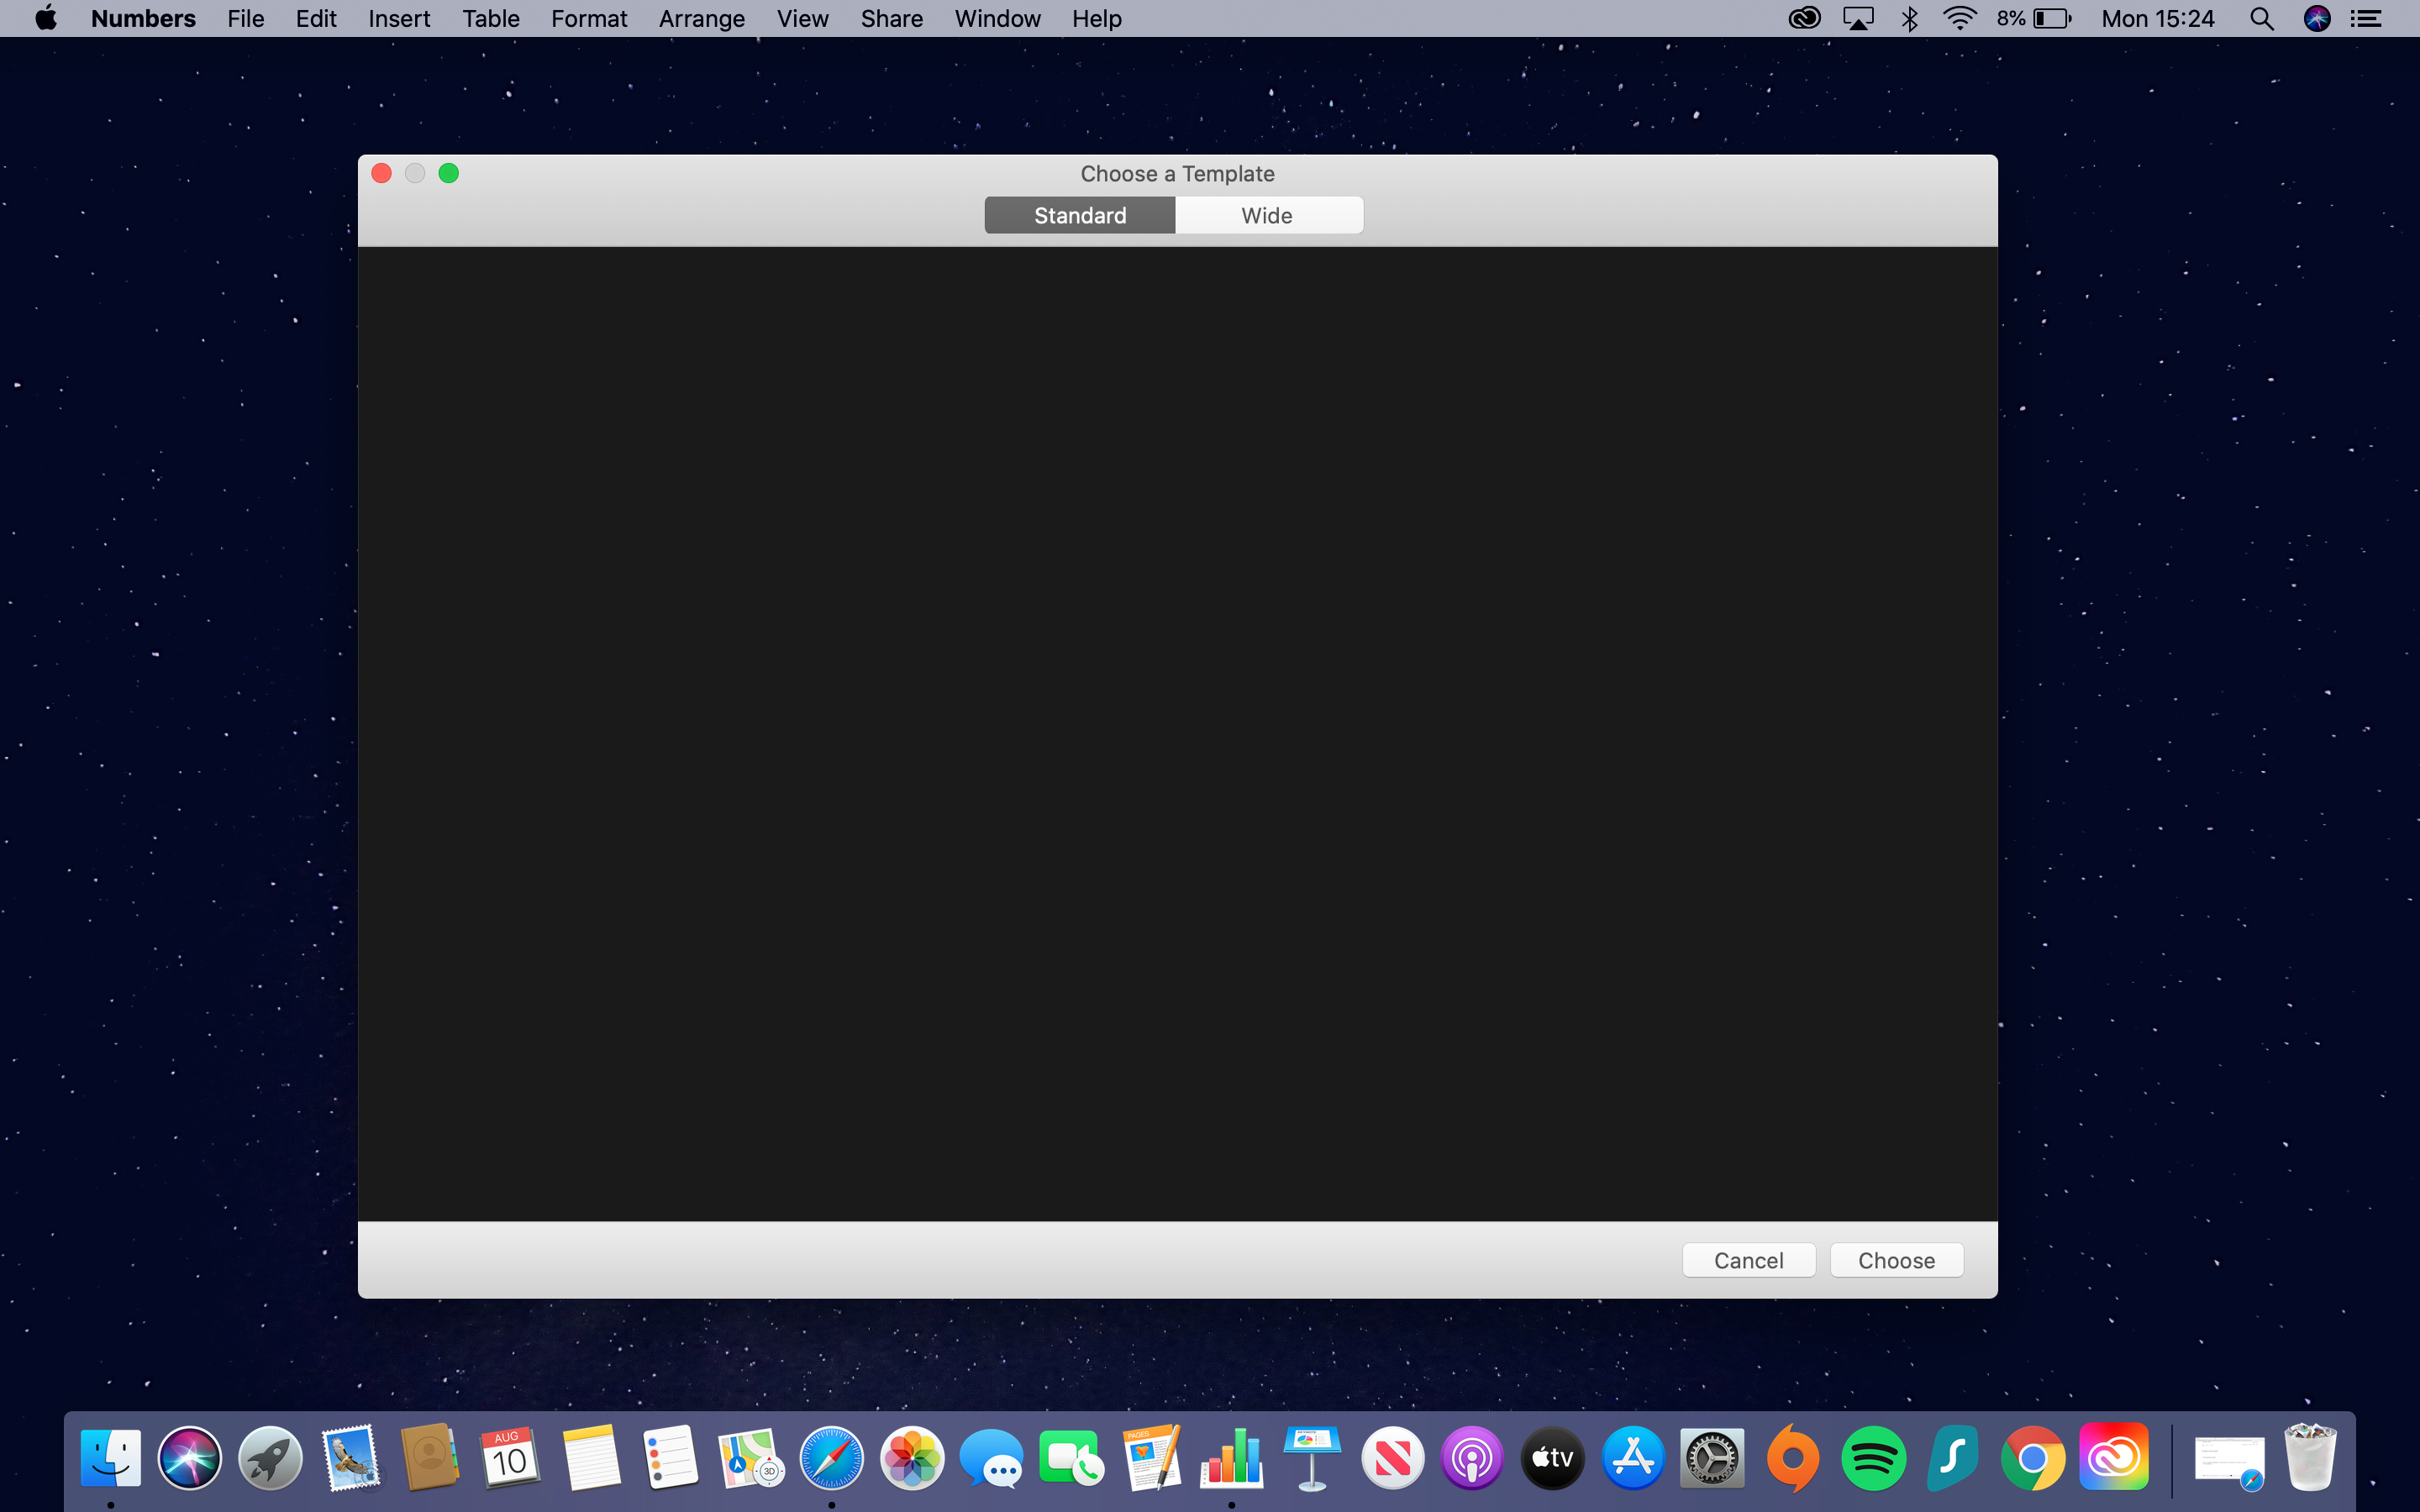Open Spotify from the Dock
The height and width of the screenshot is (1512, 2420).
[1873, 1458]
